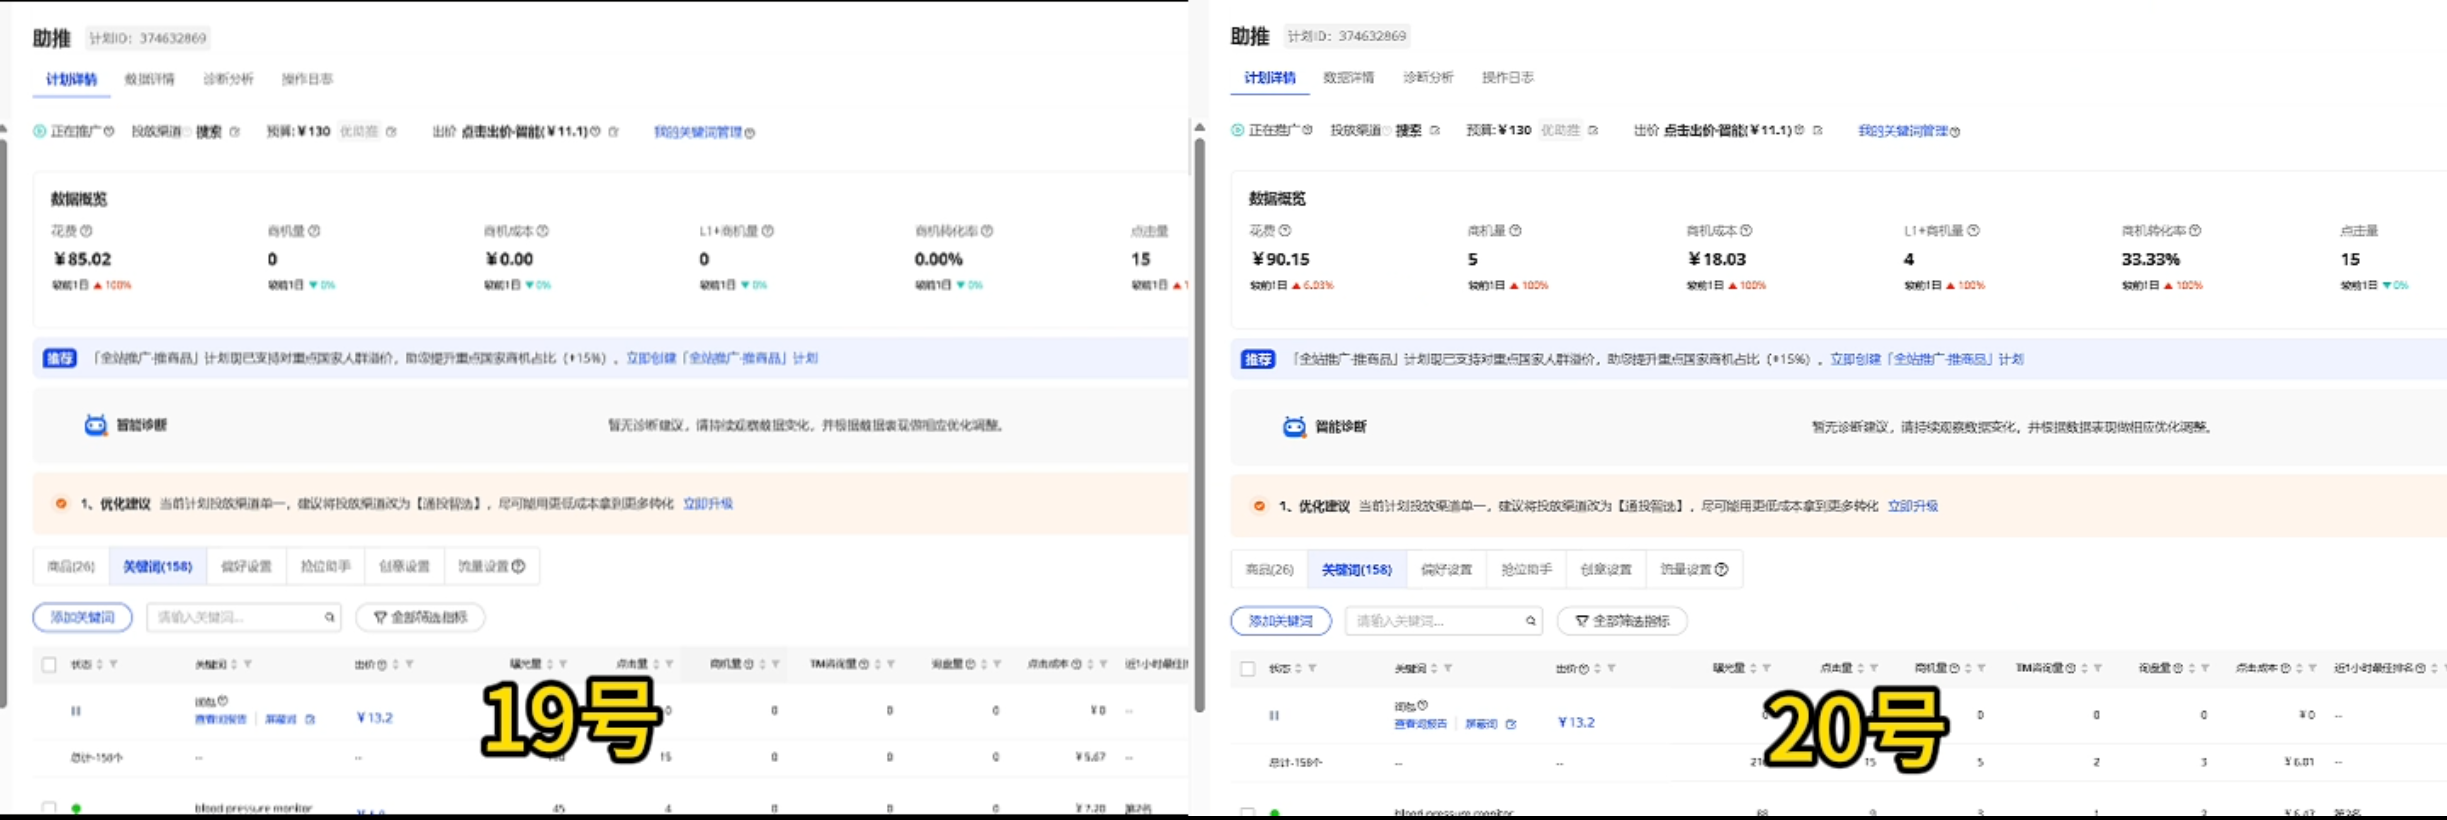Click L1+商机量 help icon in 19号 panel
The image size is (2447, 820).
pyautogui.click(x=768, y=231)
